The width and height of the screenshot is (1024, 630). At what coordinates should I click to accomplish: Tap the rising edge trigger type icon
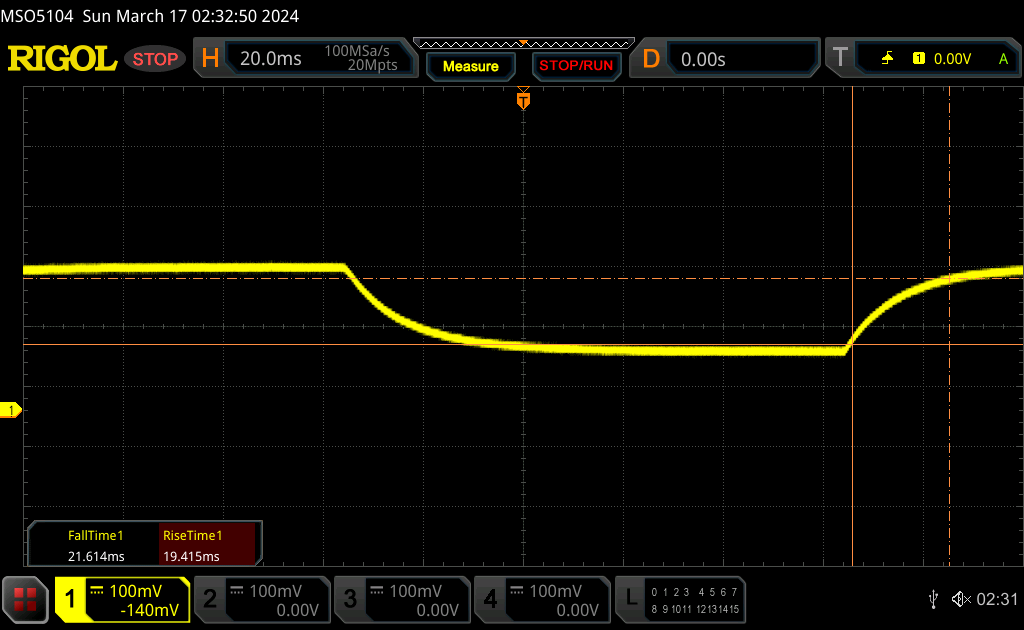887,59
